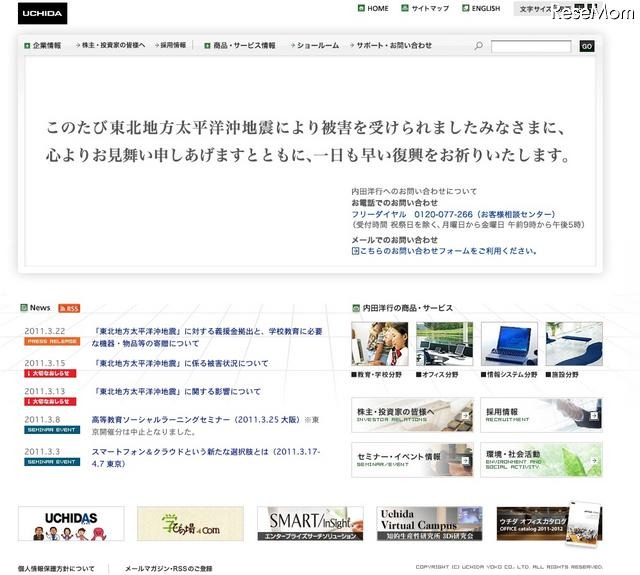This screenshot has width=640, height=575.
Task: Open the オフィス分野 thumbnail image
Action: pos(444,344)
